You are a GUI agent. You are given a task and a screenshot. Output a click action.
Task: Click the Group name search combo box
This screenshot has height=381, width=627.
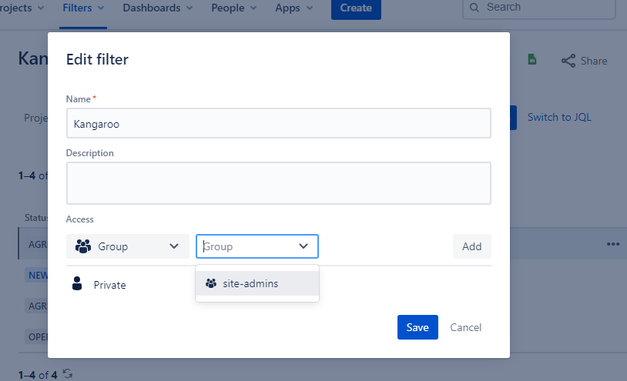point(257,246)
